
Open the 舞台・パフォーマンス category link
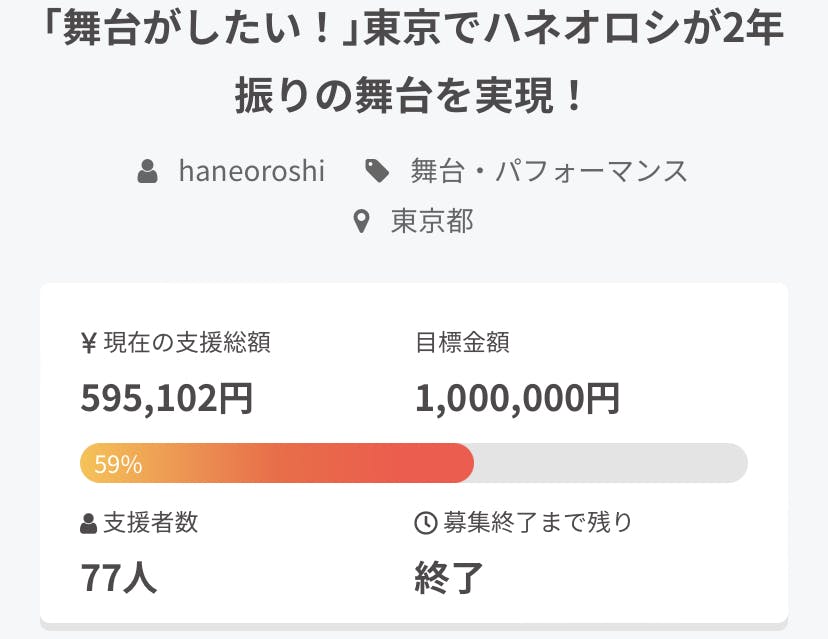click(549, 171)
